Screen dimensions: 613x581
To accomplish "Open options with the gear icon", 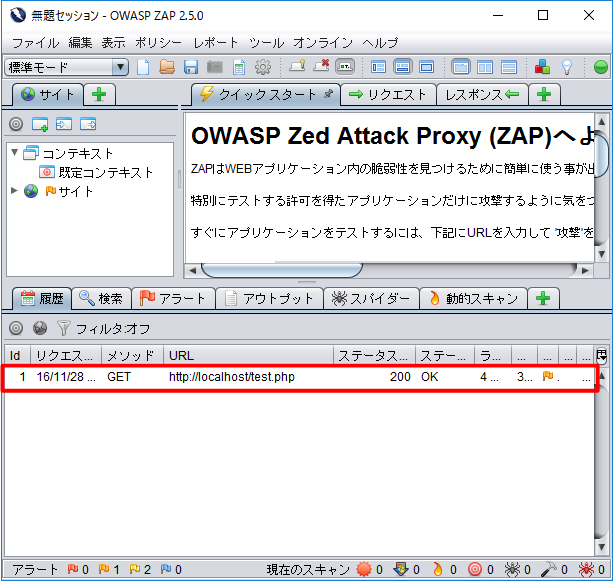I will tap(263, 67).
